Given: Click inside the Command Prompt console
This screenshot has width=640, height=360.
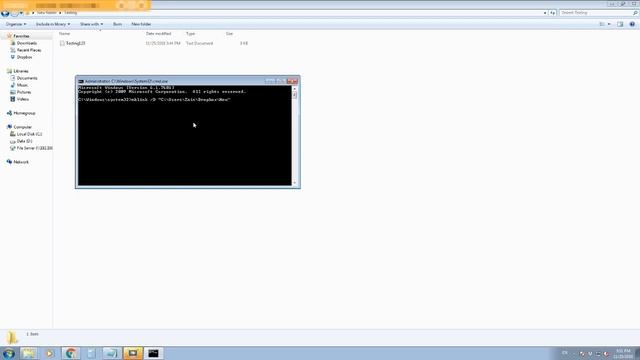Looking at the screenshot, I should (x=184, y=135).
